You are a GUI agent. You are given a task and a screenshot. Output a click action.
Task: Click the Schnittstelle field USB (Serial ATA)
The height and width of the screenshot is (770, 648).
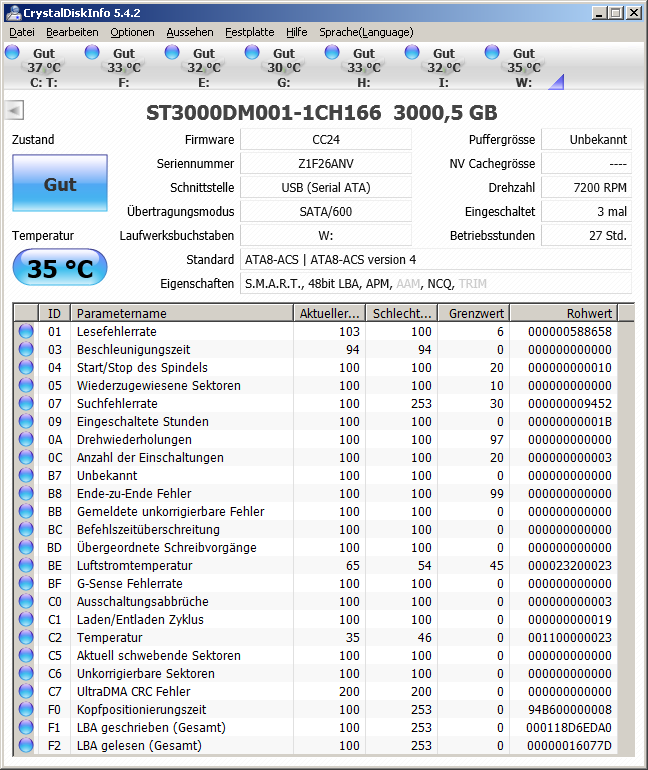(326, 188)
